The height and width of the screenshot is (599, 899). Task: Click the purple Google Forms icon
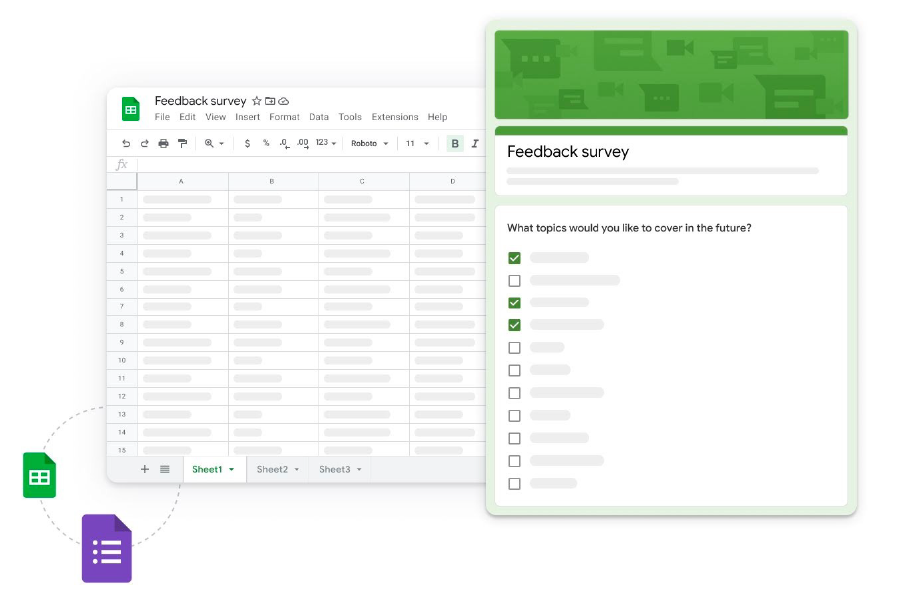[x=107, y=549]
